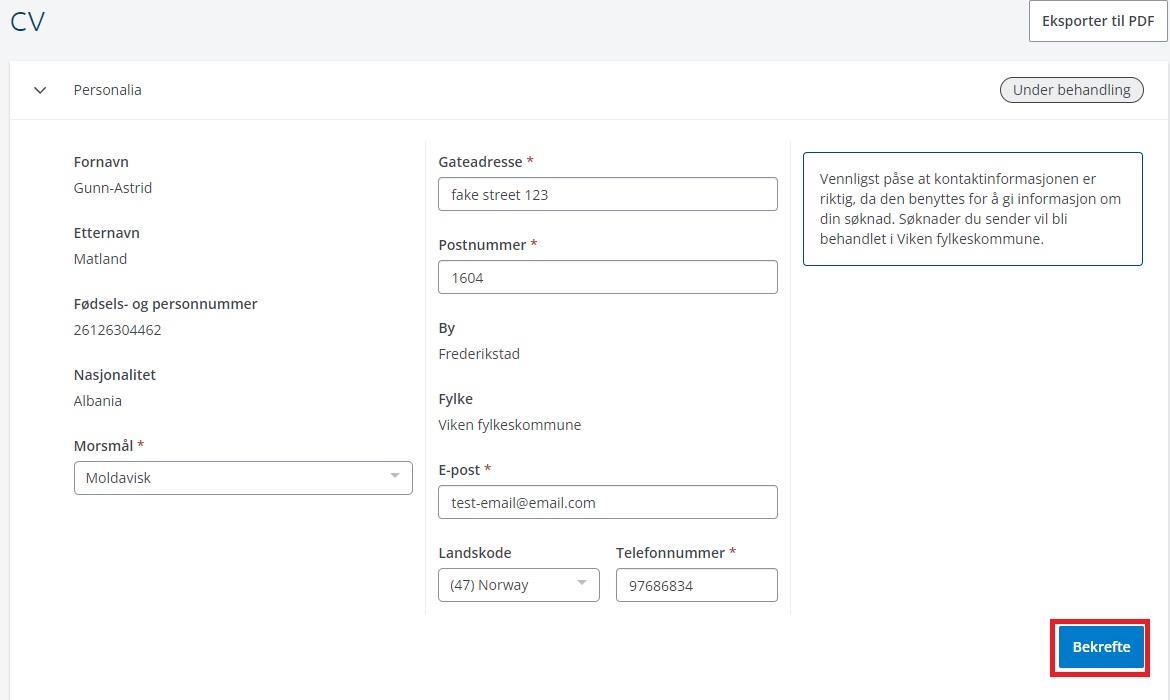1170x700 pixels.
Task: Click the blue Bekrefte button
Action: coord(1101,647)
